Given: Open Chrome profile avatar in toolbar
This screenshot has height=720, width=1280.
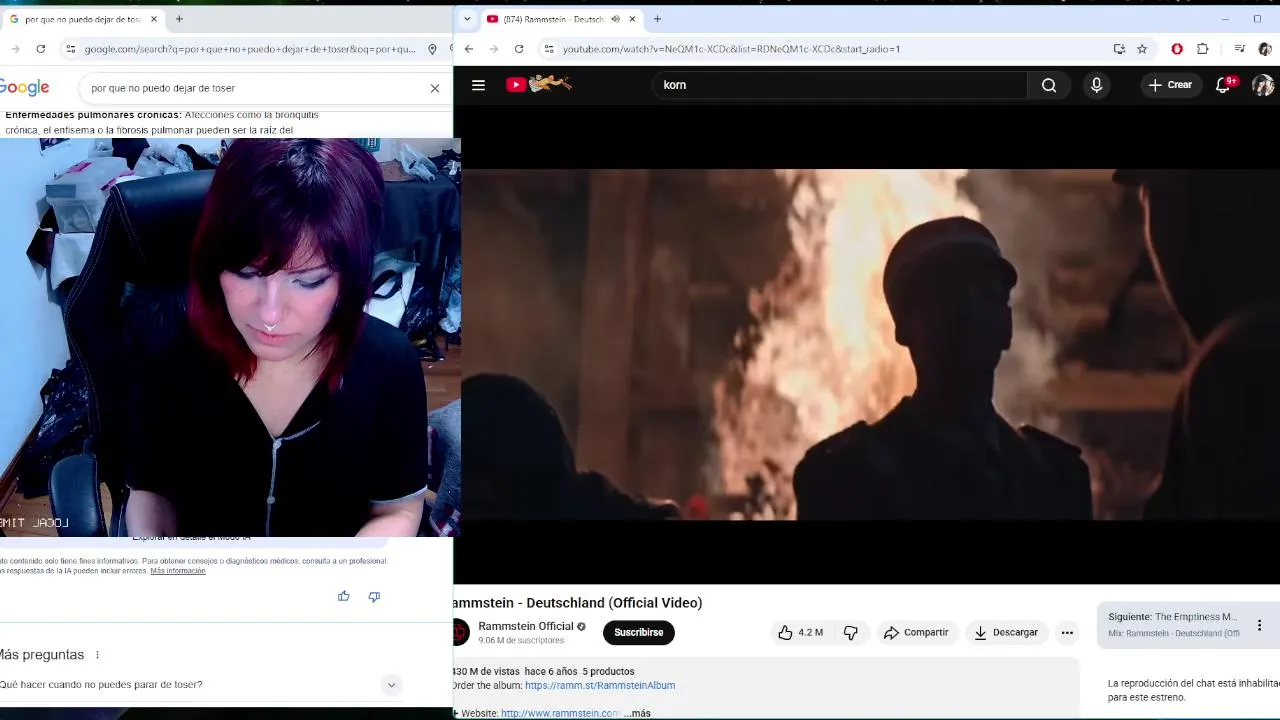Looking at the screenshot, I should (1265, 49).
